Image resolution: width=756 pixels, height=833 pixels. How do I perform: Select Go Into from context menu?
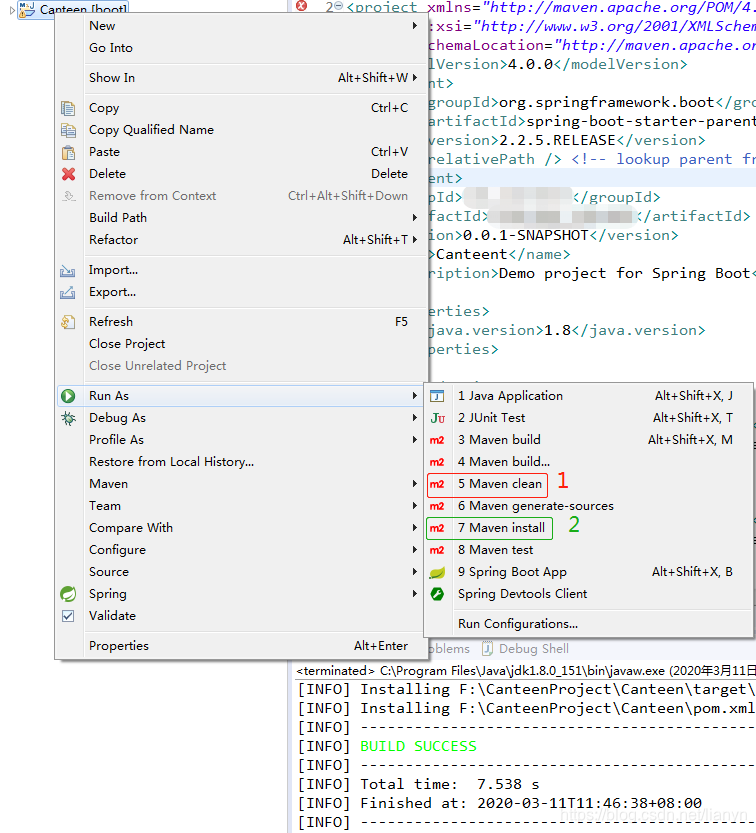pos(242,48)
